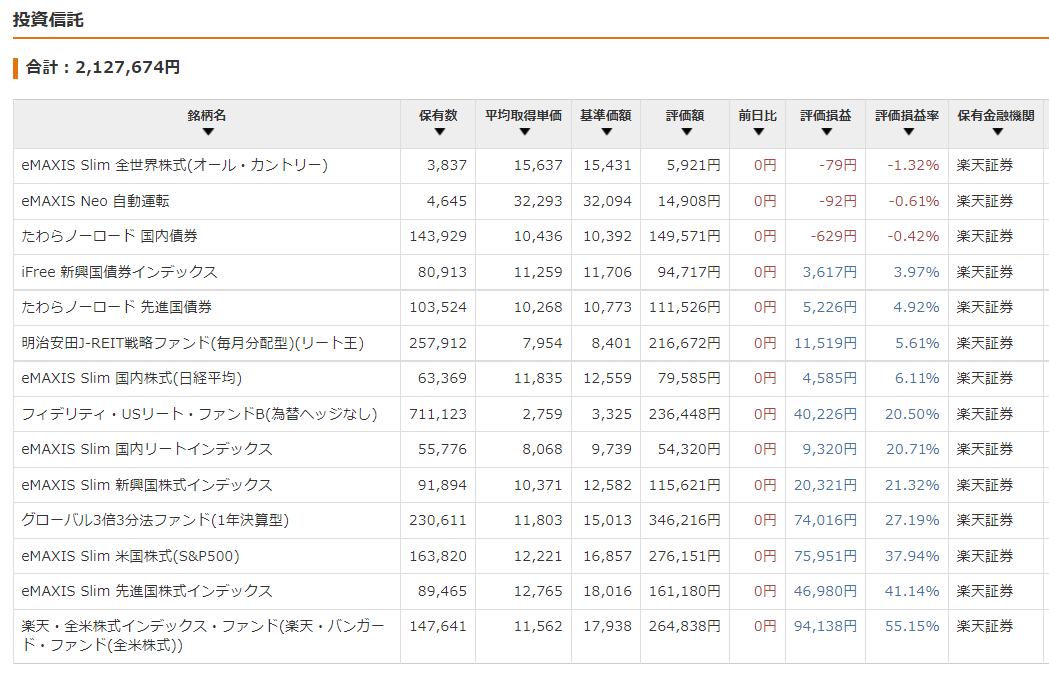Select eMAXIS Slim 国内株式(日経平均) fund name
This screenshot has height=685, width=1049.
pos(131,378)
